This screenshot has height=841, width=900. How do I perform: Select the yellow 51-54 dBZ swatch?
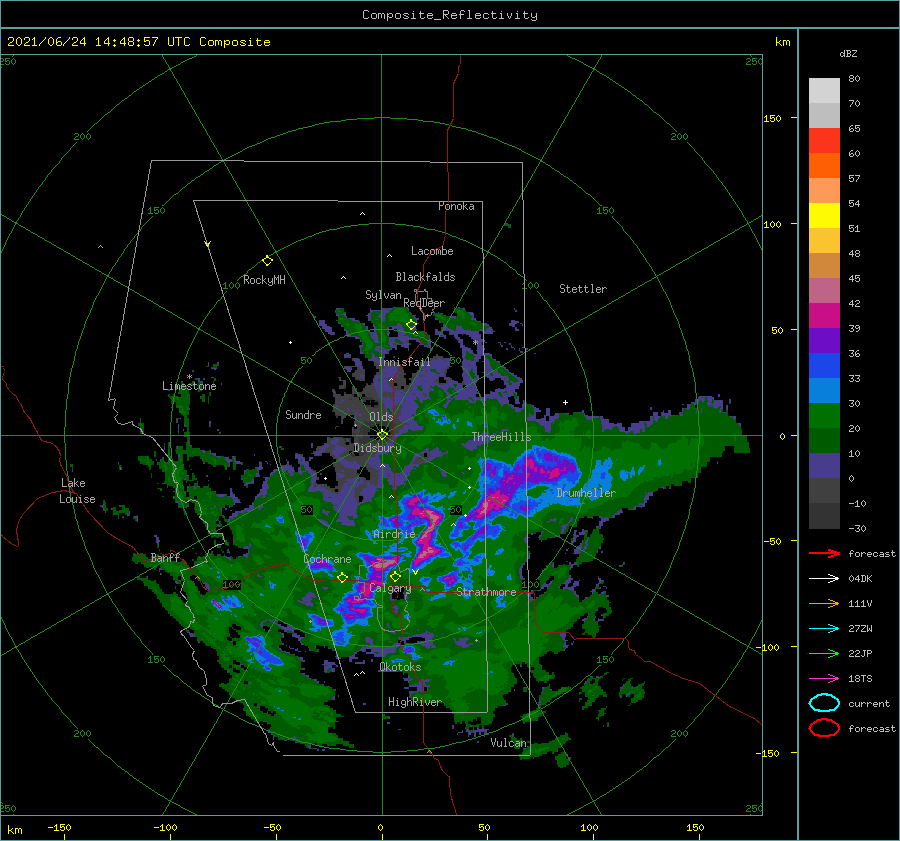(824, 215)
